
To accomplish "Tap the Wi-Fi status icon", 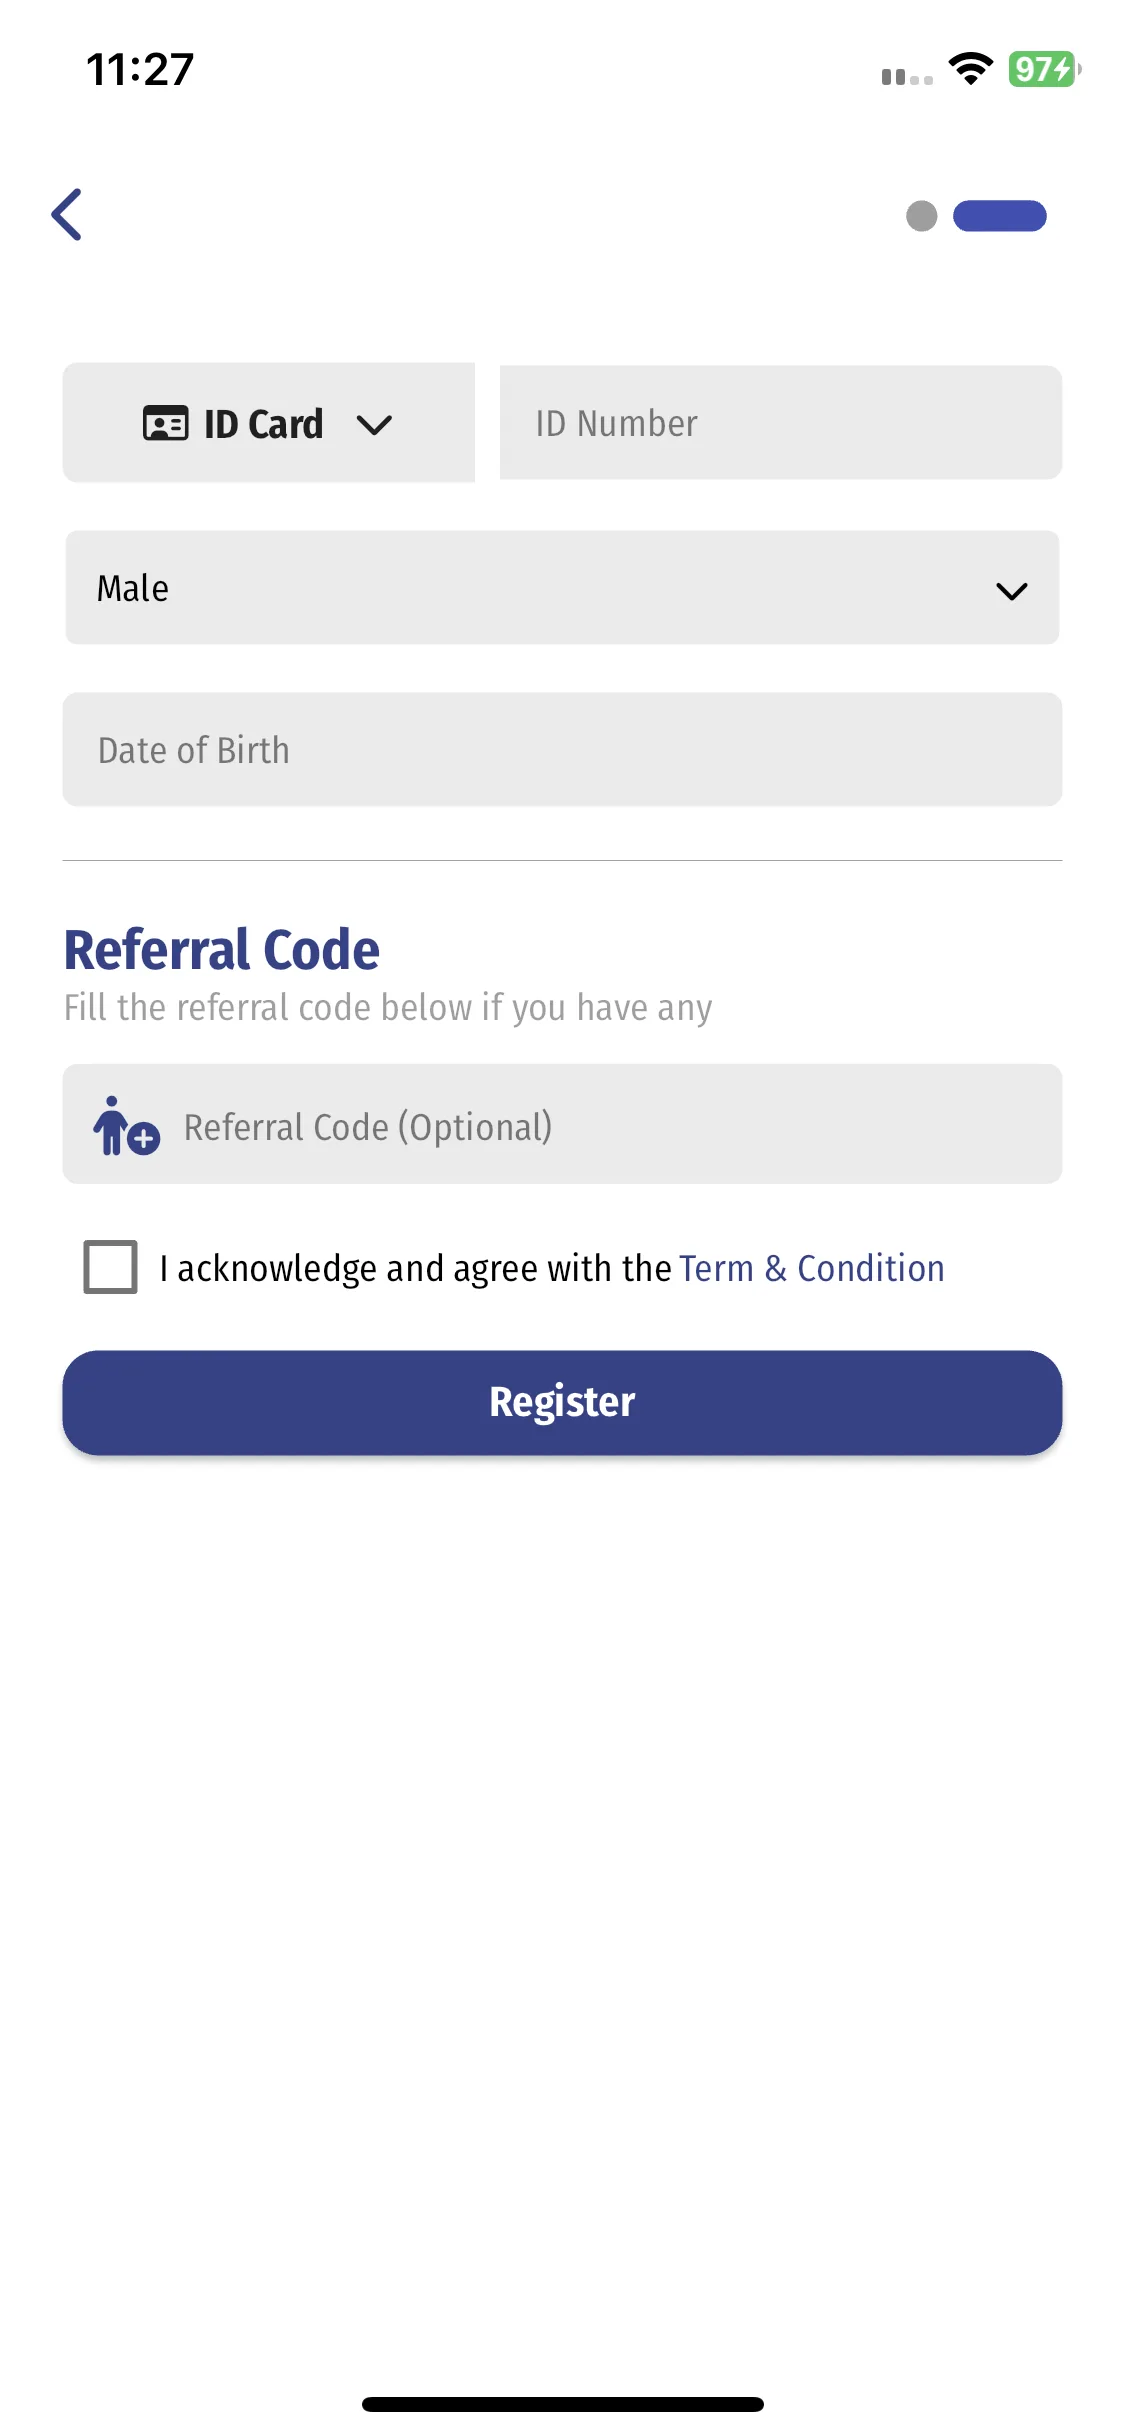I will click(970, 69).
